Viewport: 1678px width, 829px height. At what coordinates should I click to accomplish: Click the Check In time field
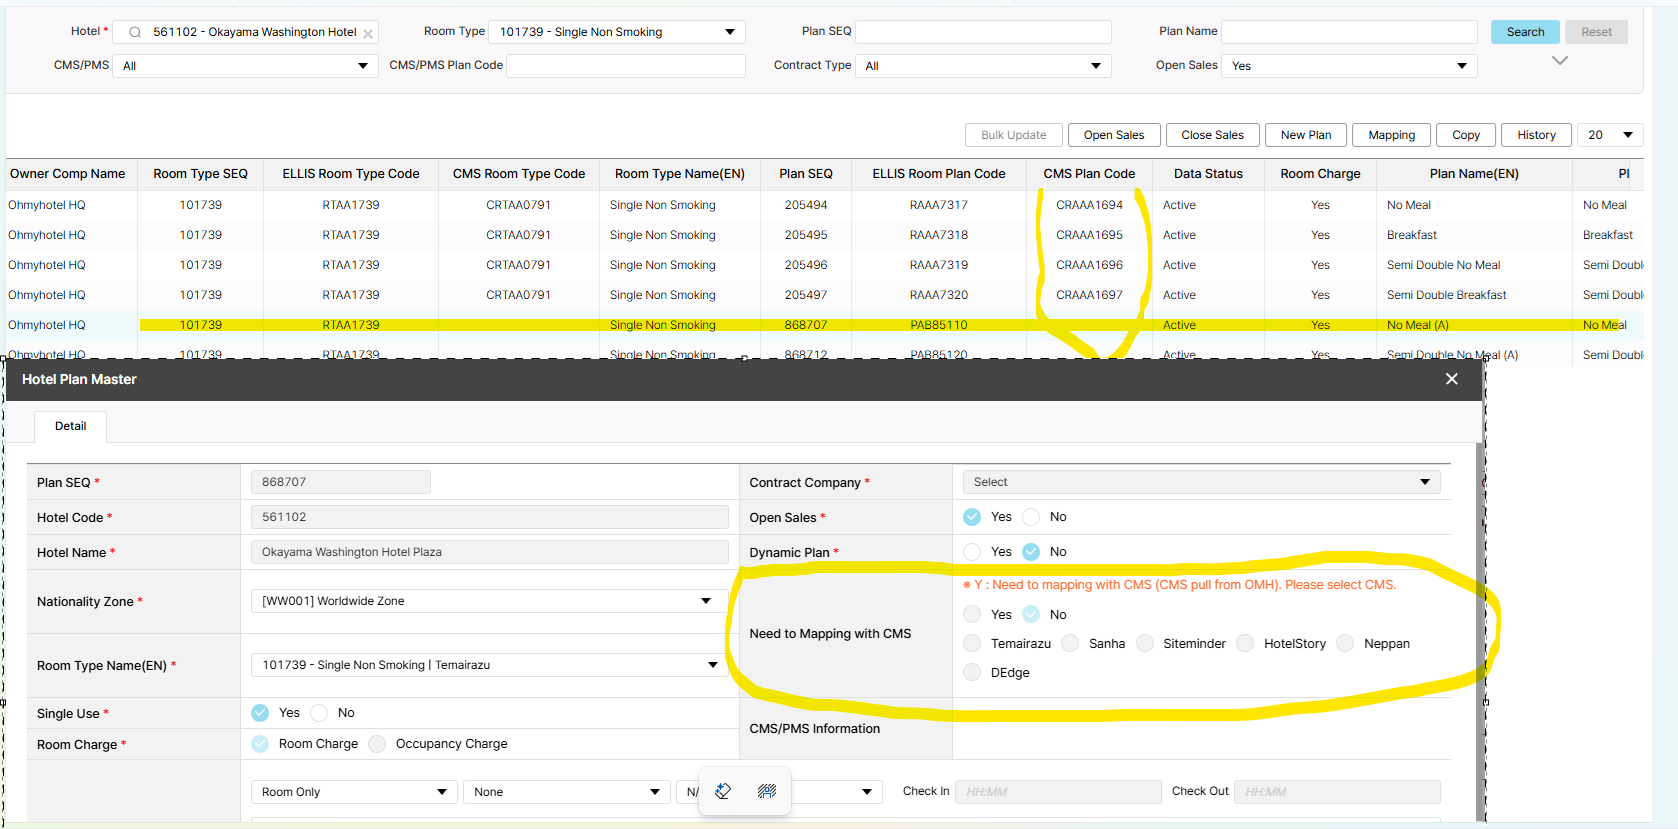1057,792
